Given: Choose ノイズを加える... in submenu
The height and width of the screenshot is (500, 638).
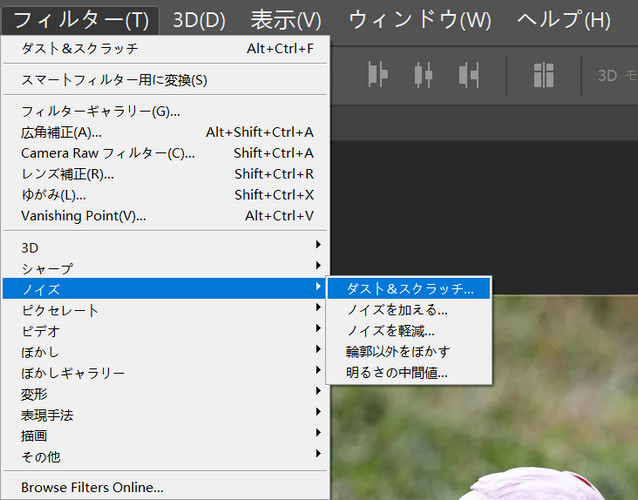Looking at the screenshot, I should click(409, 310).
